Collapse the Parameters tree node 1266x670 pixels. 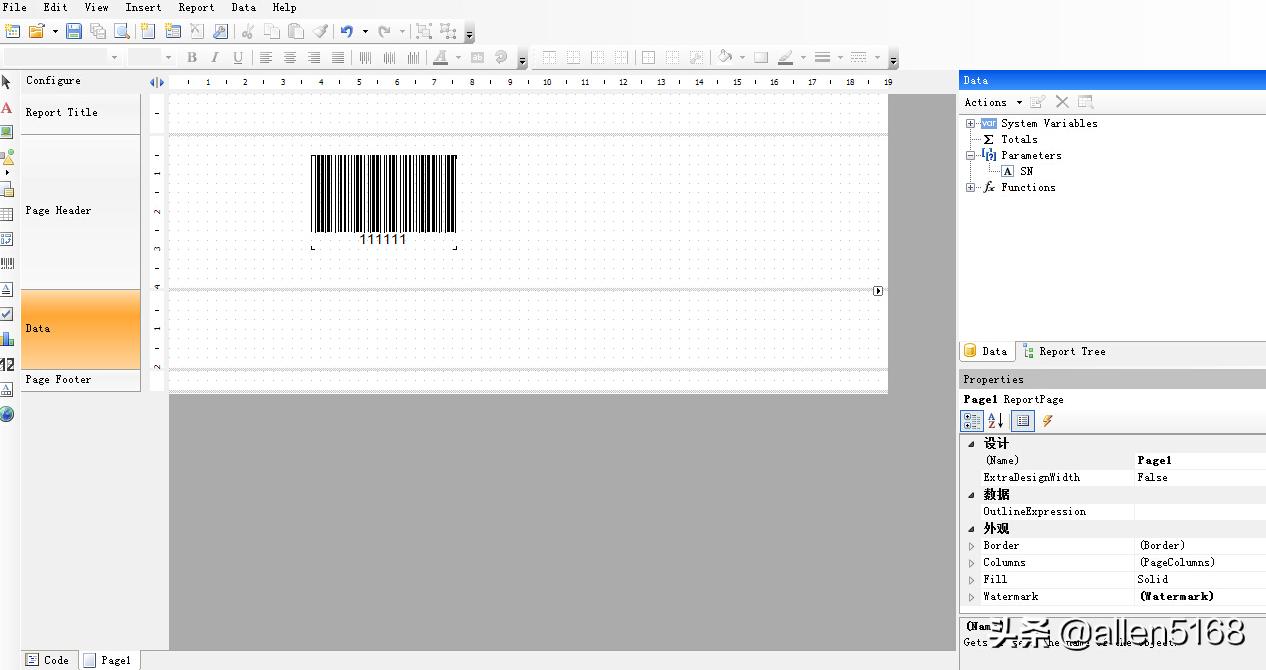click(x=970, y=156)
